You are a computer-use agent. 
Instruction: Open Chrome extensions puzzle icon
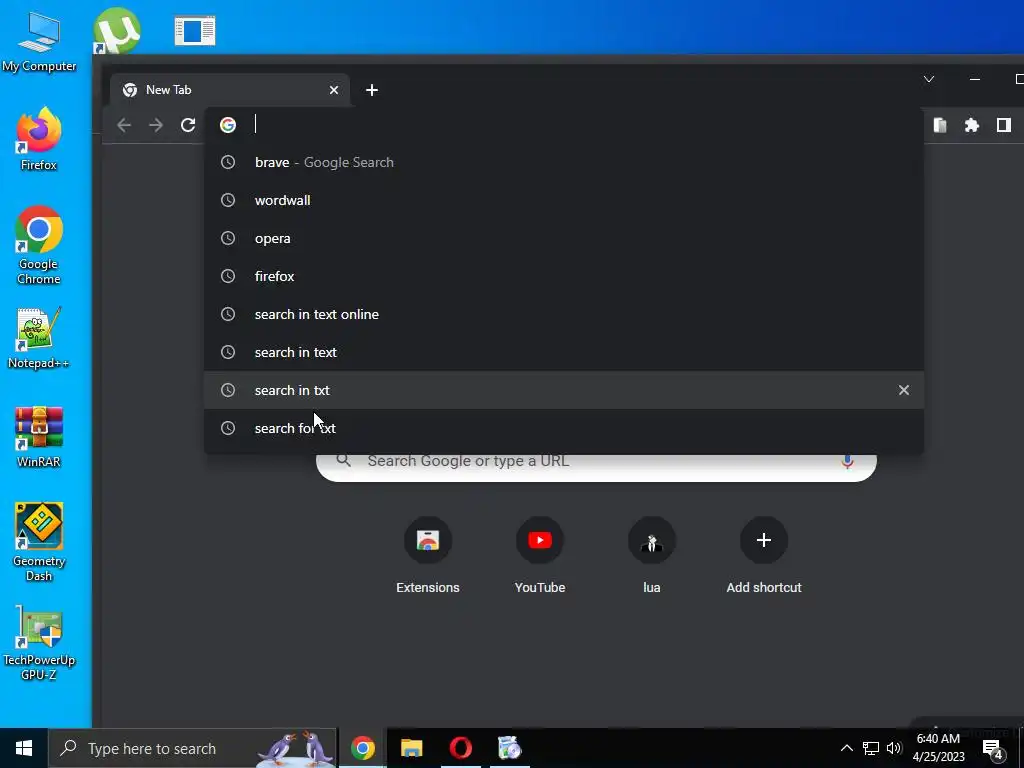(972, 125)
